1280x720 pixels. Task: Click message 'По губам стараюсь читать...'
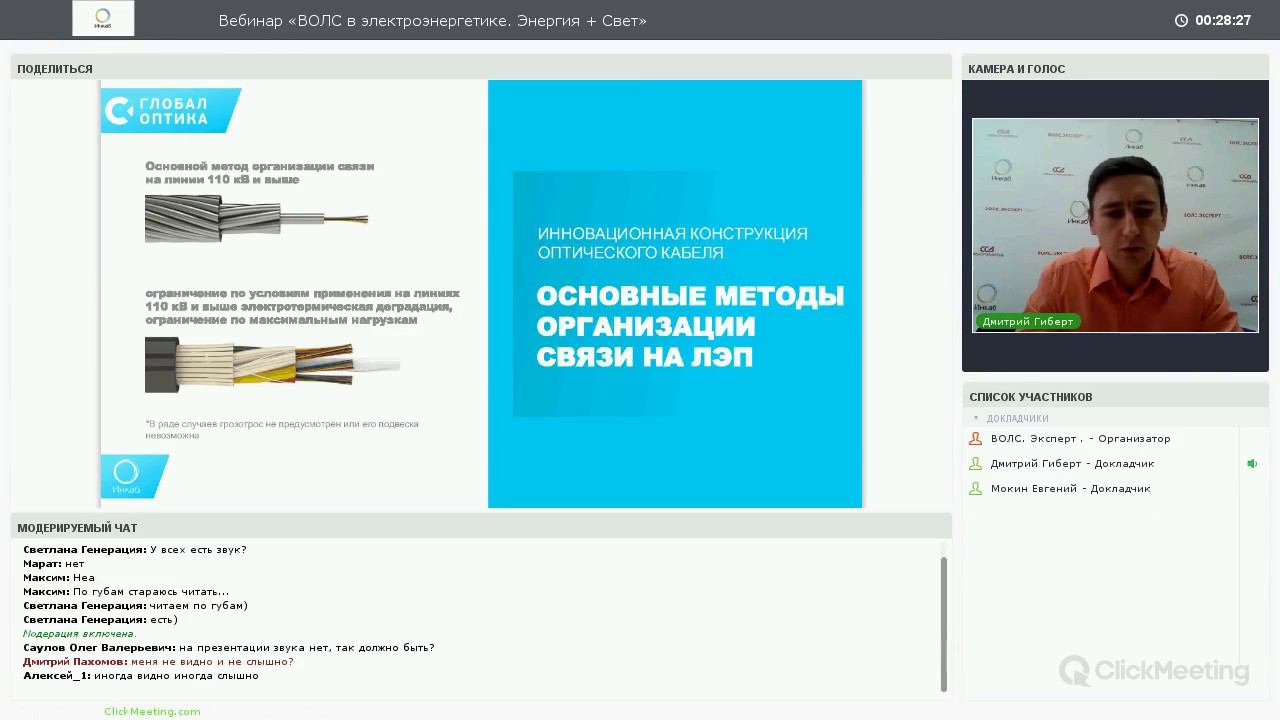coord(151,591)
